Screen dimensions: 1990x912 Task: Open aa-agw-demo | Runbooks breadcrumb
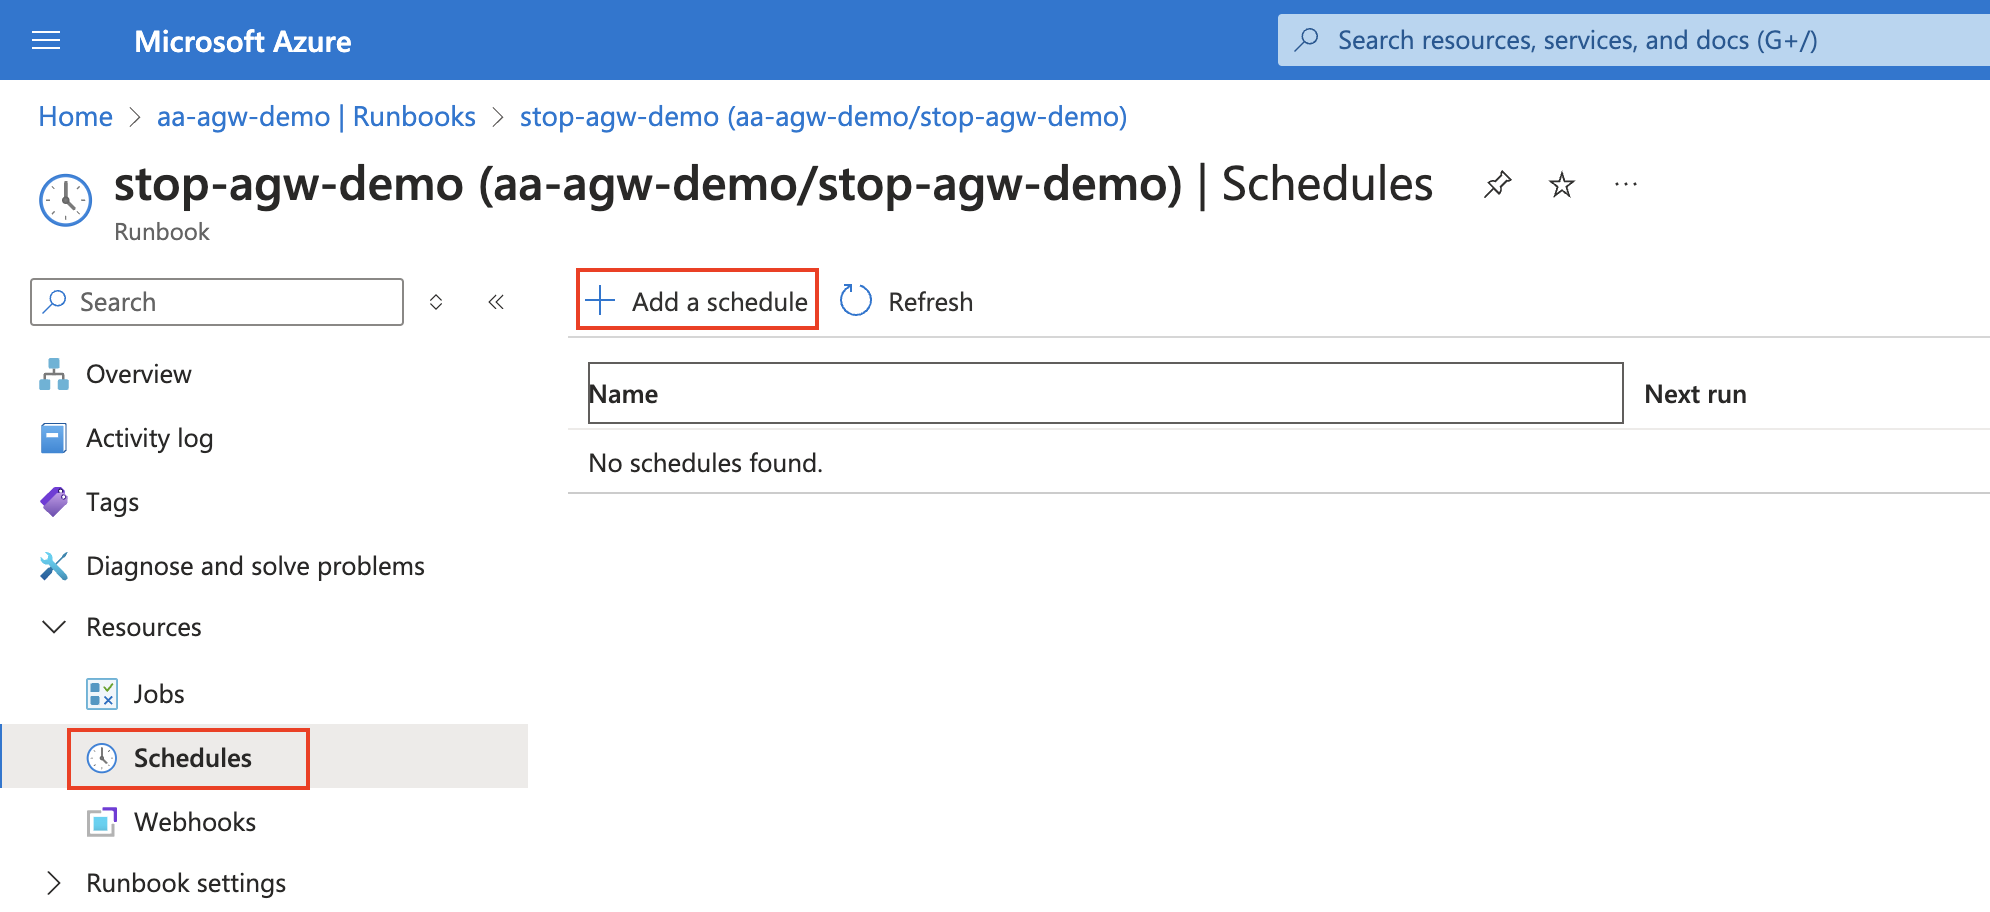[x=316, y=117]
